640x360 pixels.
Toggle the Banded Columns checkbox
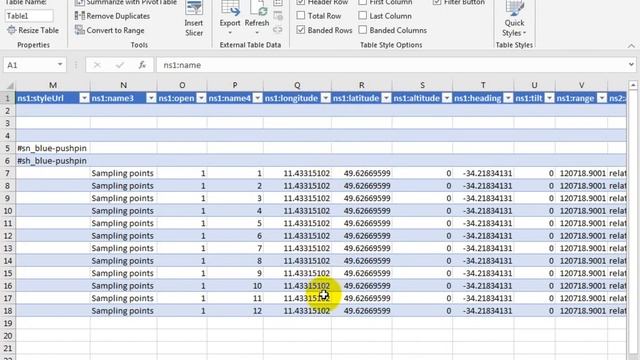click(x=362, y=30)
